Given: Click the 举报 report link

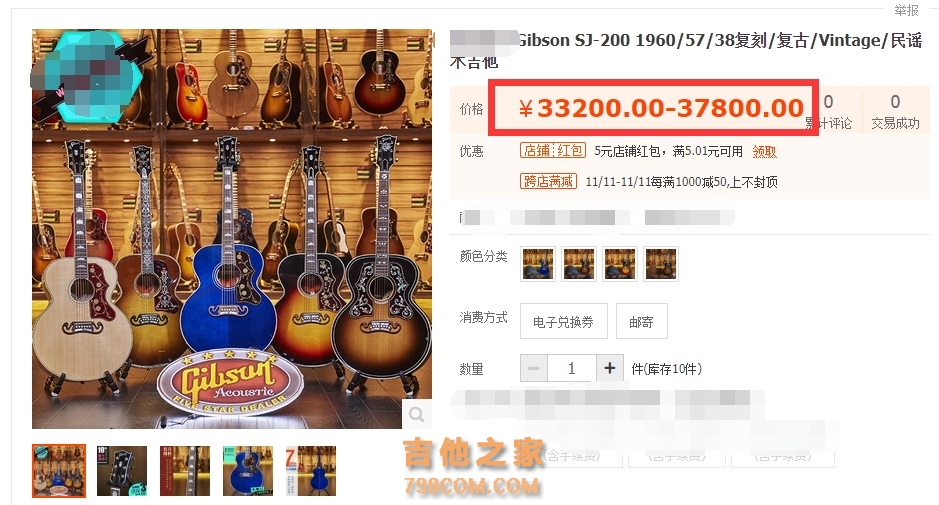Looking at the screenshot, I should click(x=906, y=10).
